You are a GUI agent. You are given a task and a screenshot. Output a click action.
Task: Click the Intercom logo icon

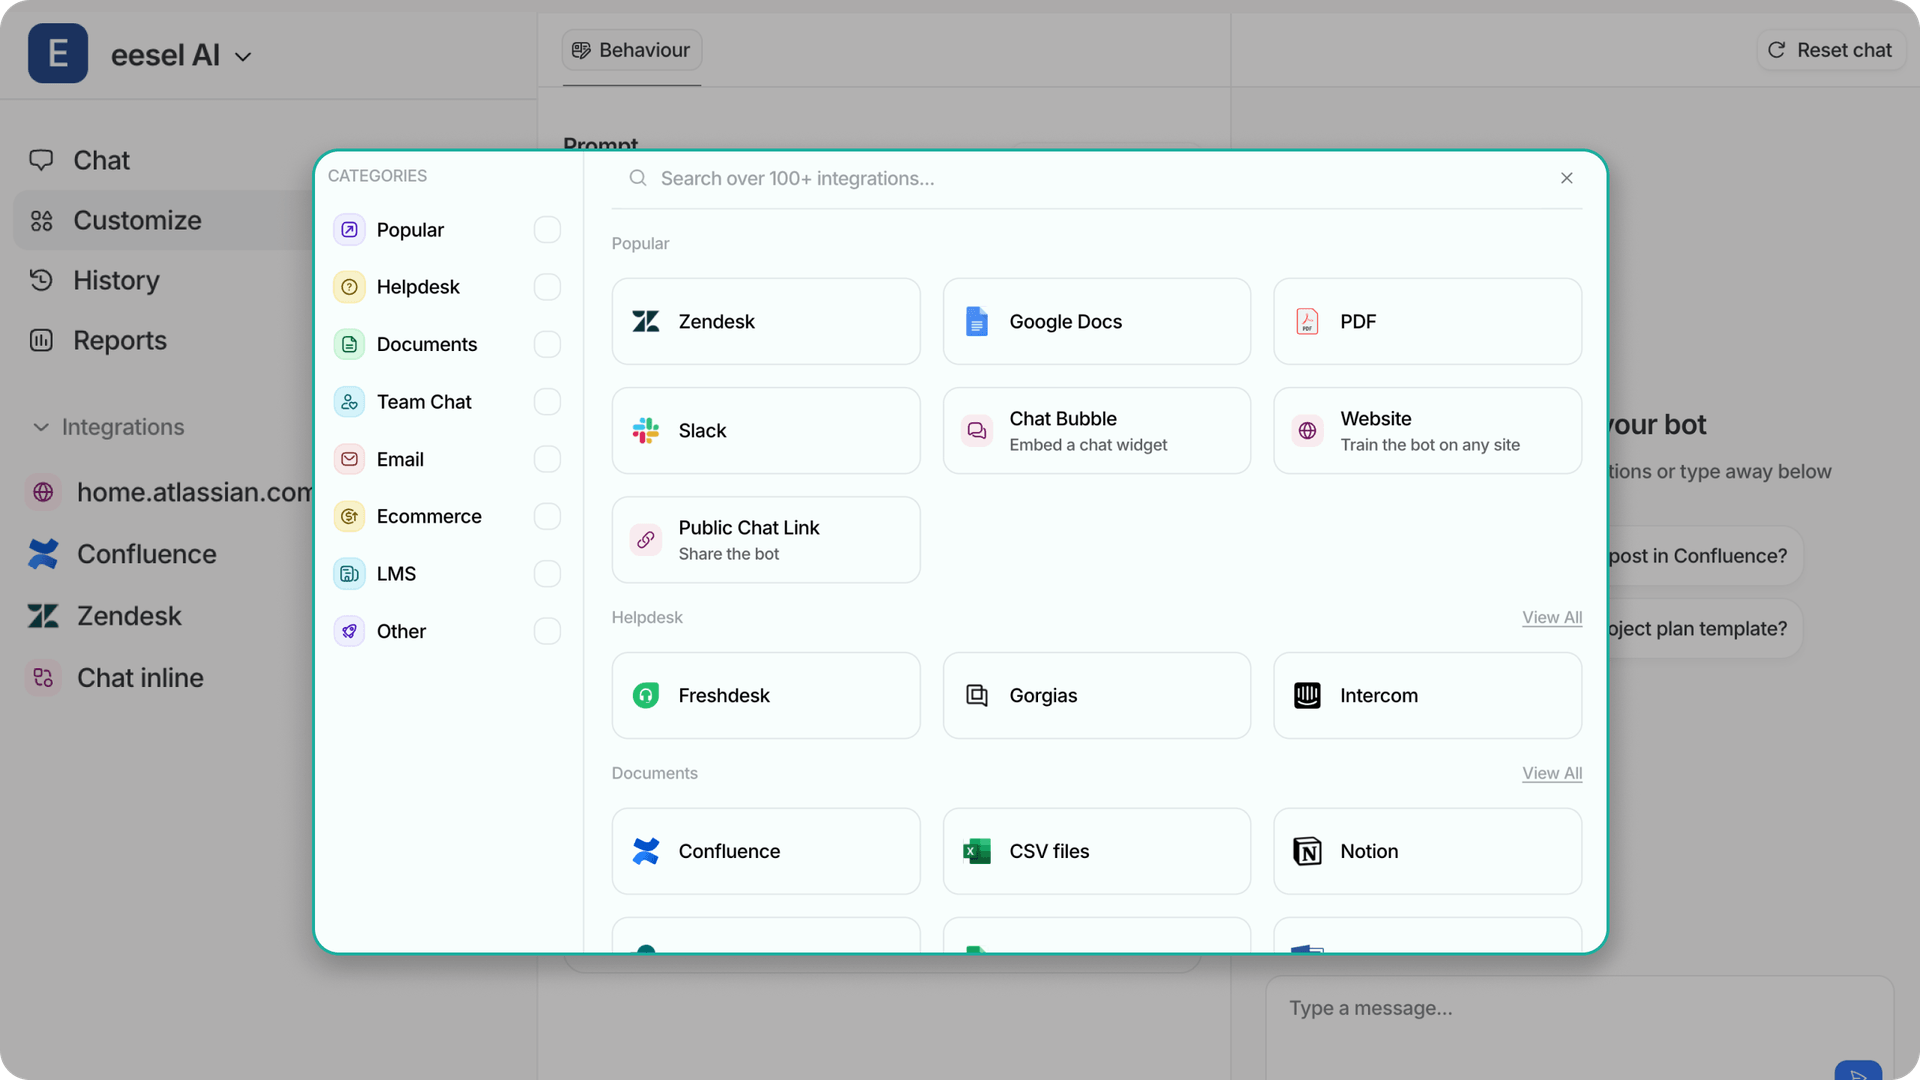(1307, 695)
